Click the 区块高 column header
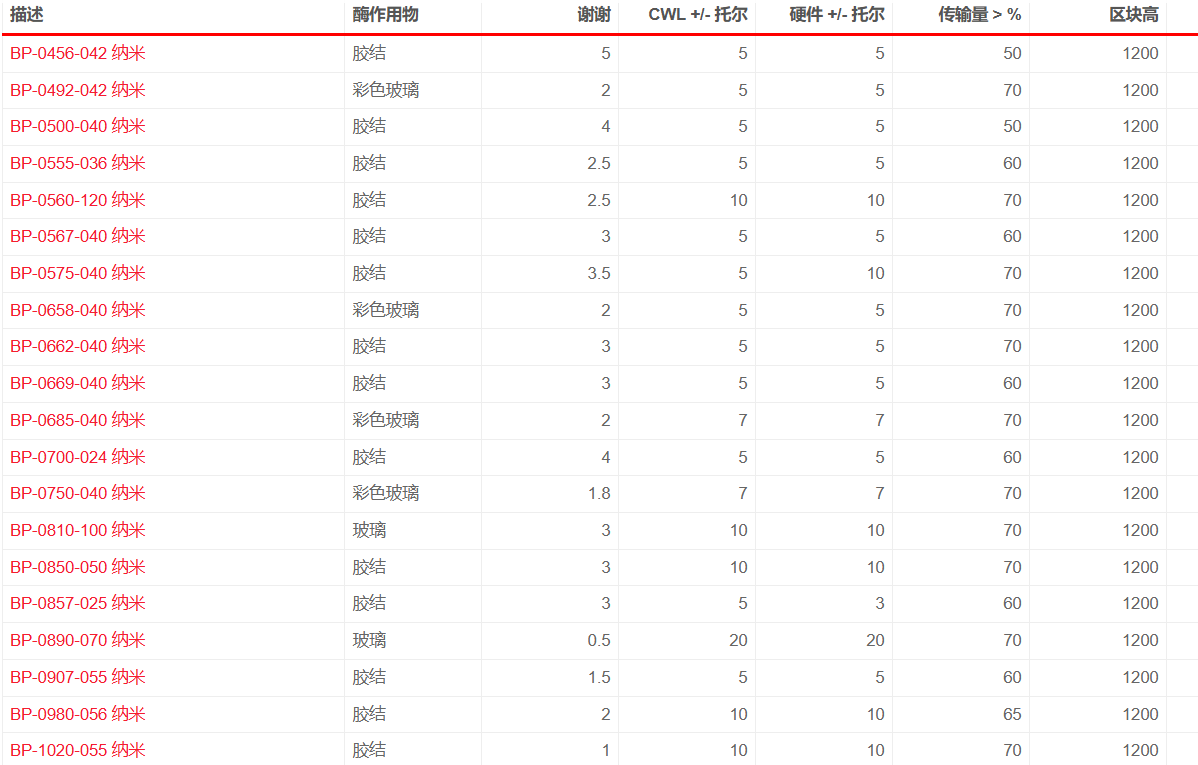The height and width of the screenshot is (765, 1198). pyautogui.click(x=1134, y=15)
